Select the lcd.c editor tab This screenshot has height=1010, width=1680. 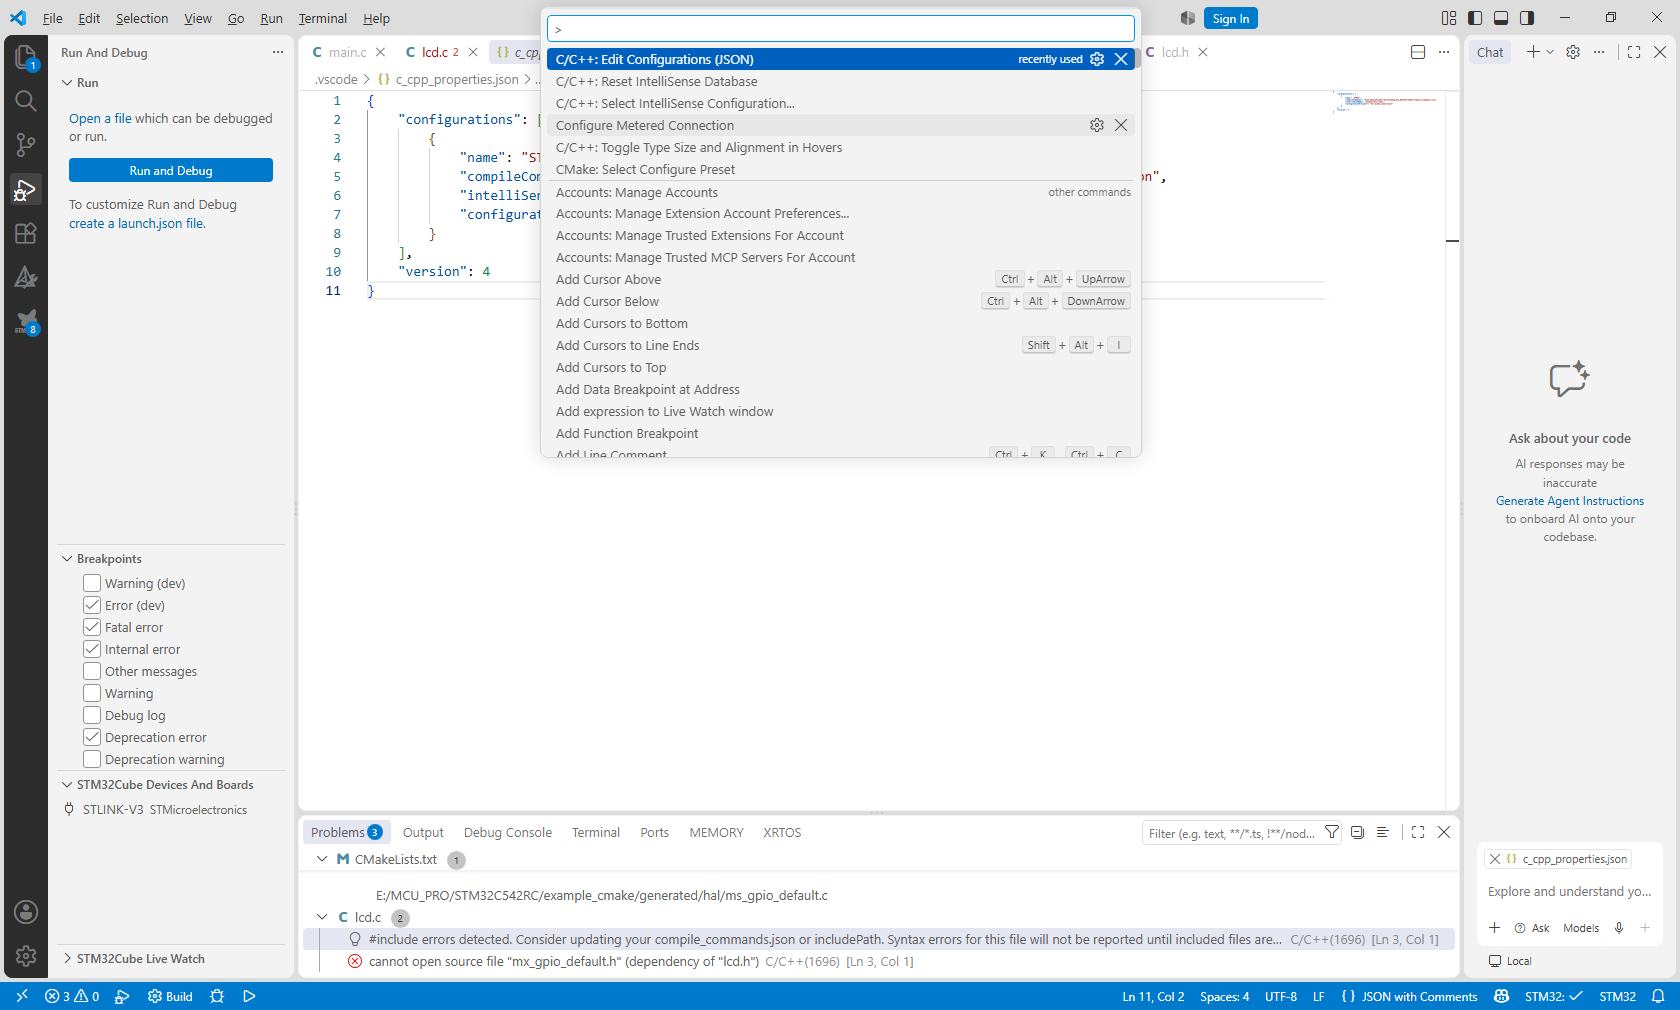[x=434, y=52]
